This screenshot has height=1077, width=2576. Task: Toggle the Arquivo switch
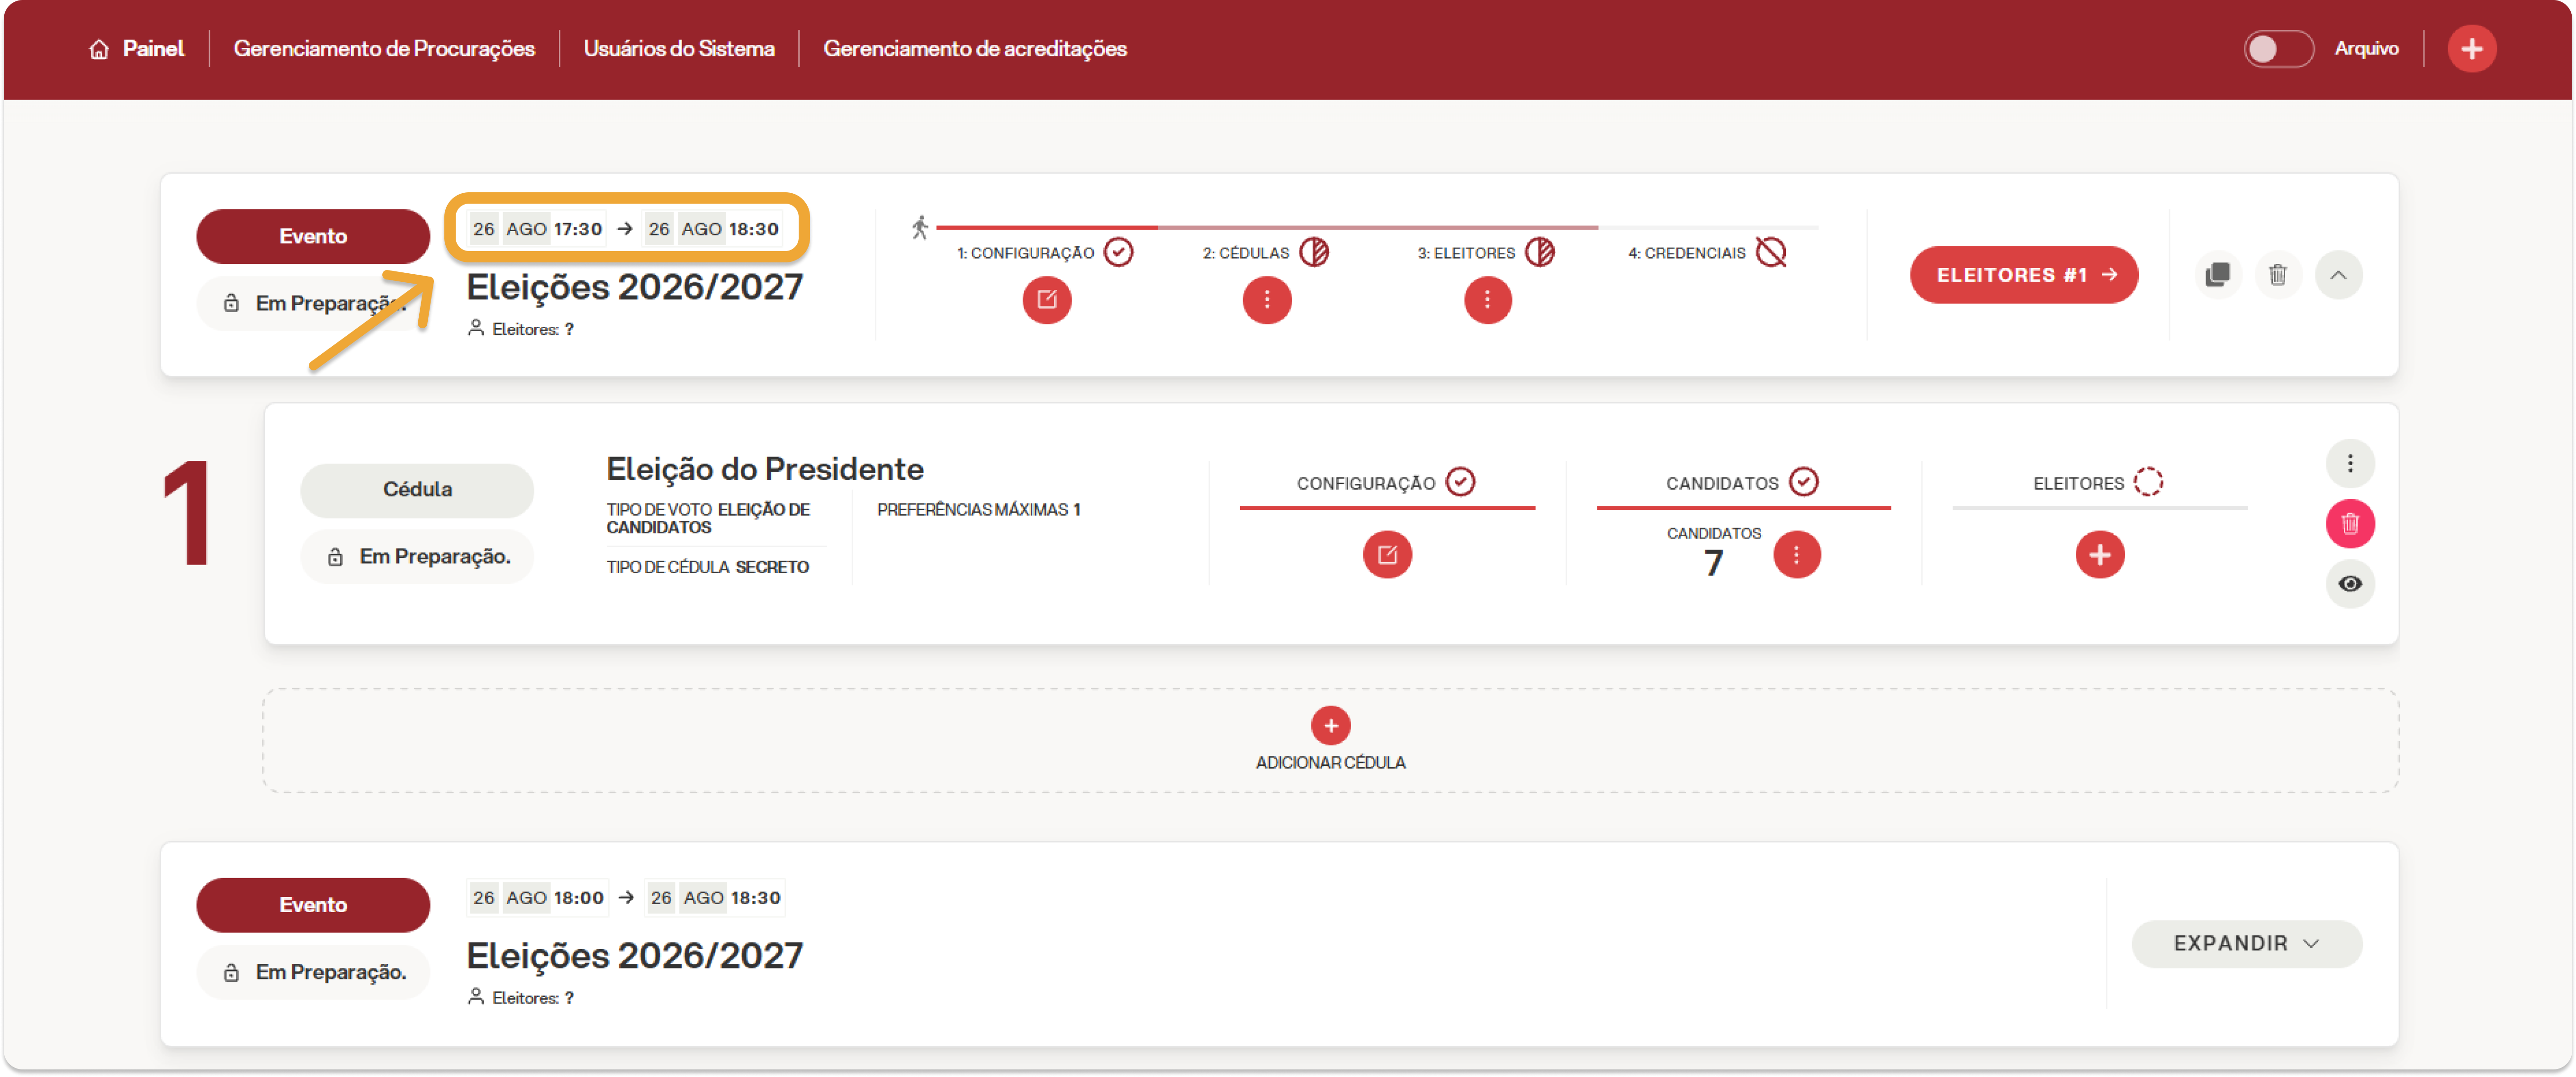click(2278, 48)
